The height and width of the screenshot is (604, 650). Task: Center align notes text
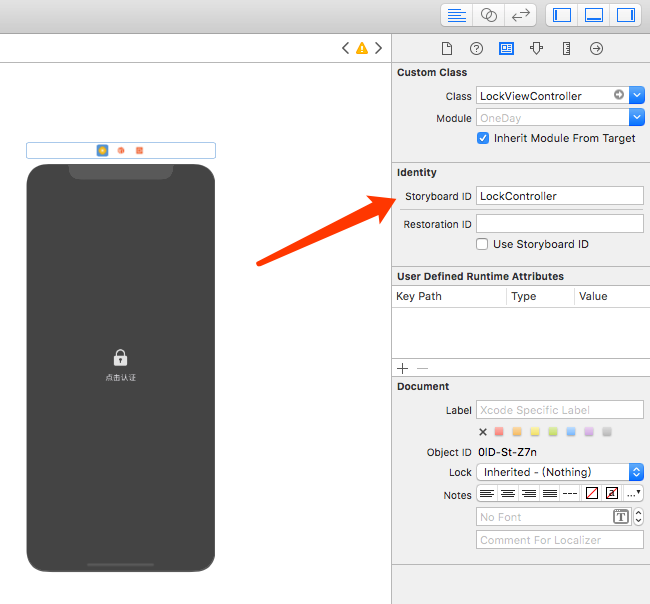[508, 493]
